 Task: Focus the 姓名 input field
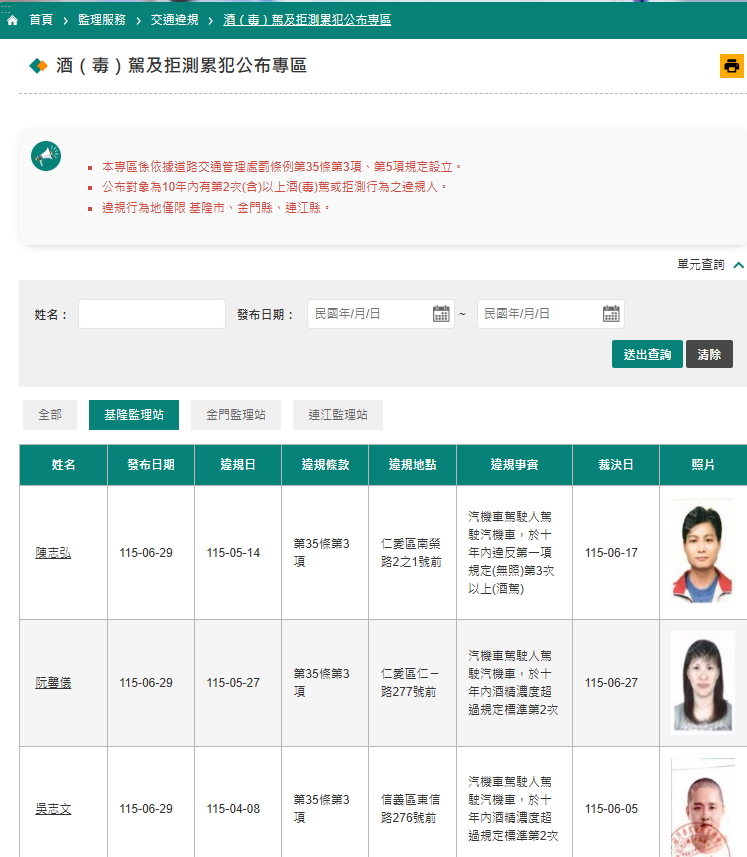(152, 314)
